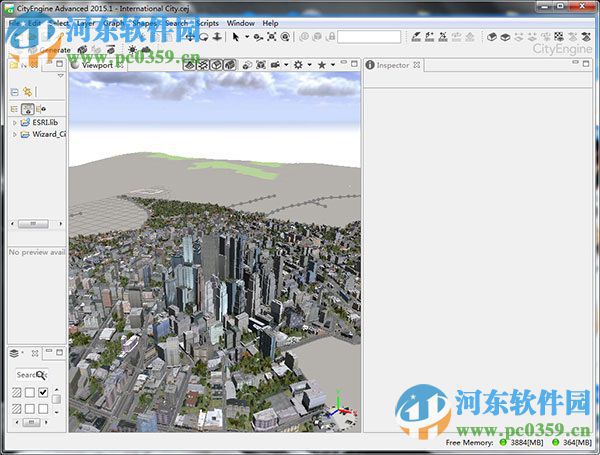Click the Viewport frame selection icon
This screenshot has width=600, height=455.
tap(261, 65)
